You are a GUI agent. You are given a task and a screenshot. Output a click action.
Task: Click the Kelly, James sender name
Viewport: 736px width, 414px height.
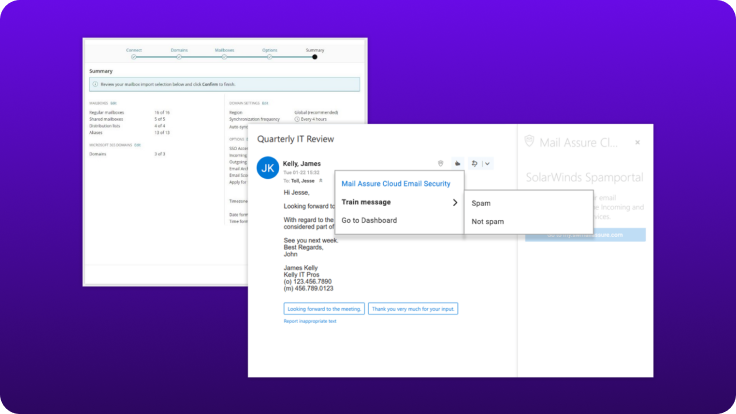(x=302, y=163)
